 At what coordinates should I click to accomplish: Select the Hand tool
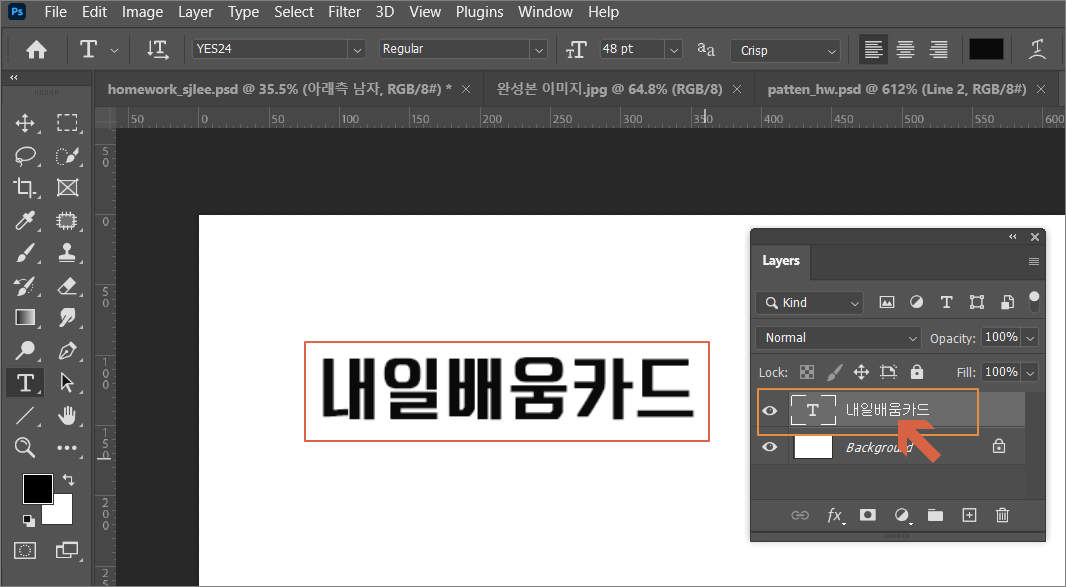(67, 415)
